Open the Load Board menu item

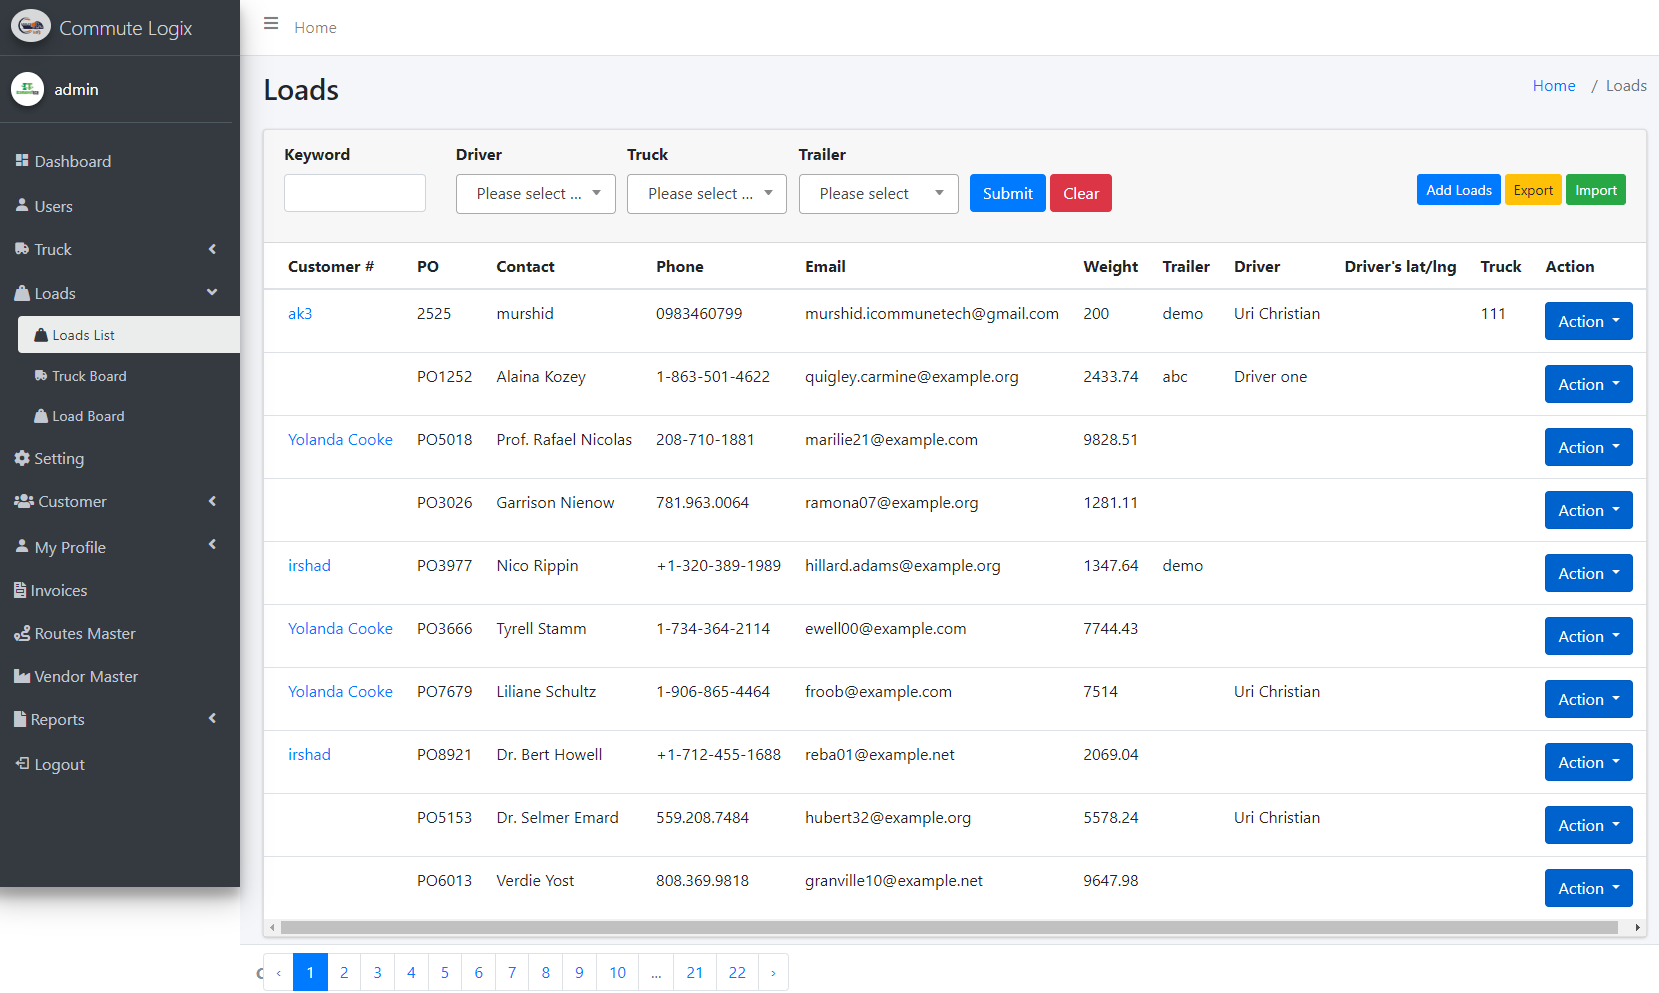(88, 416)
